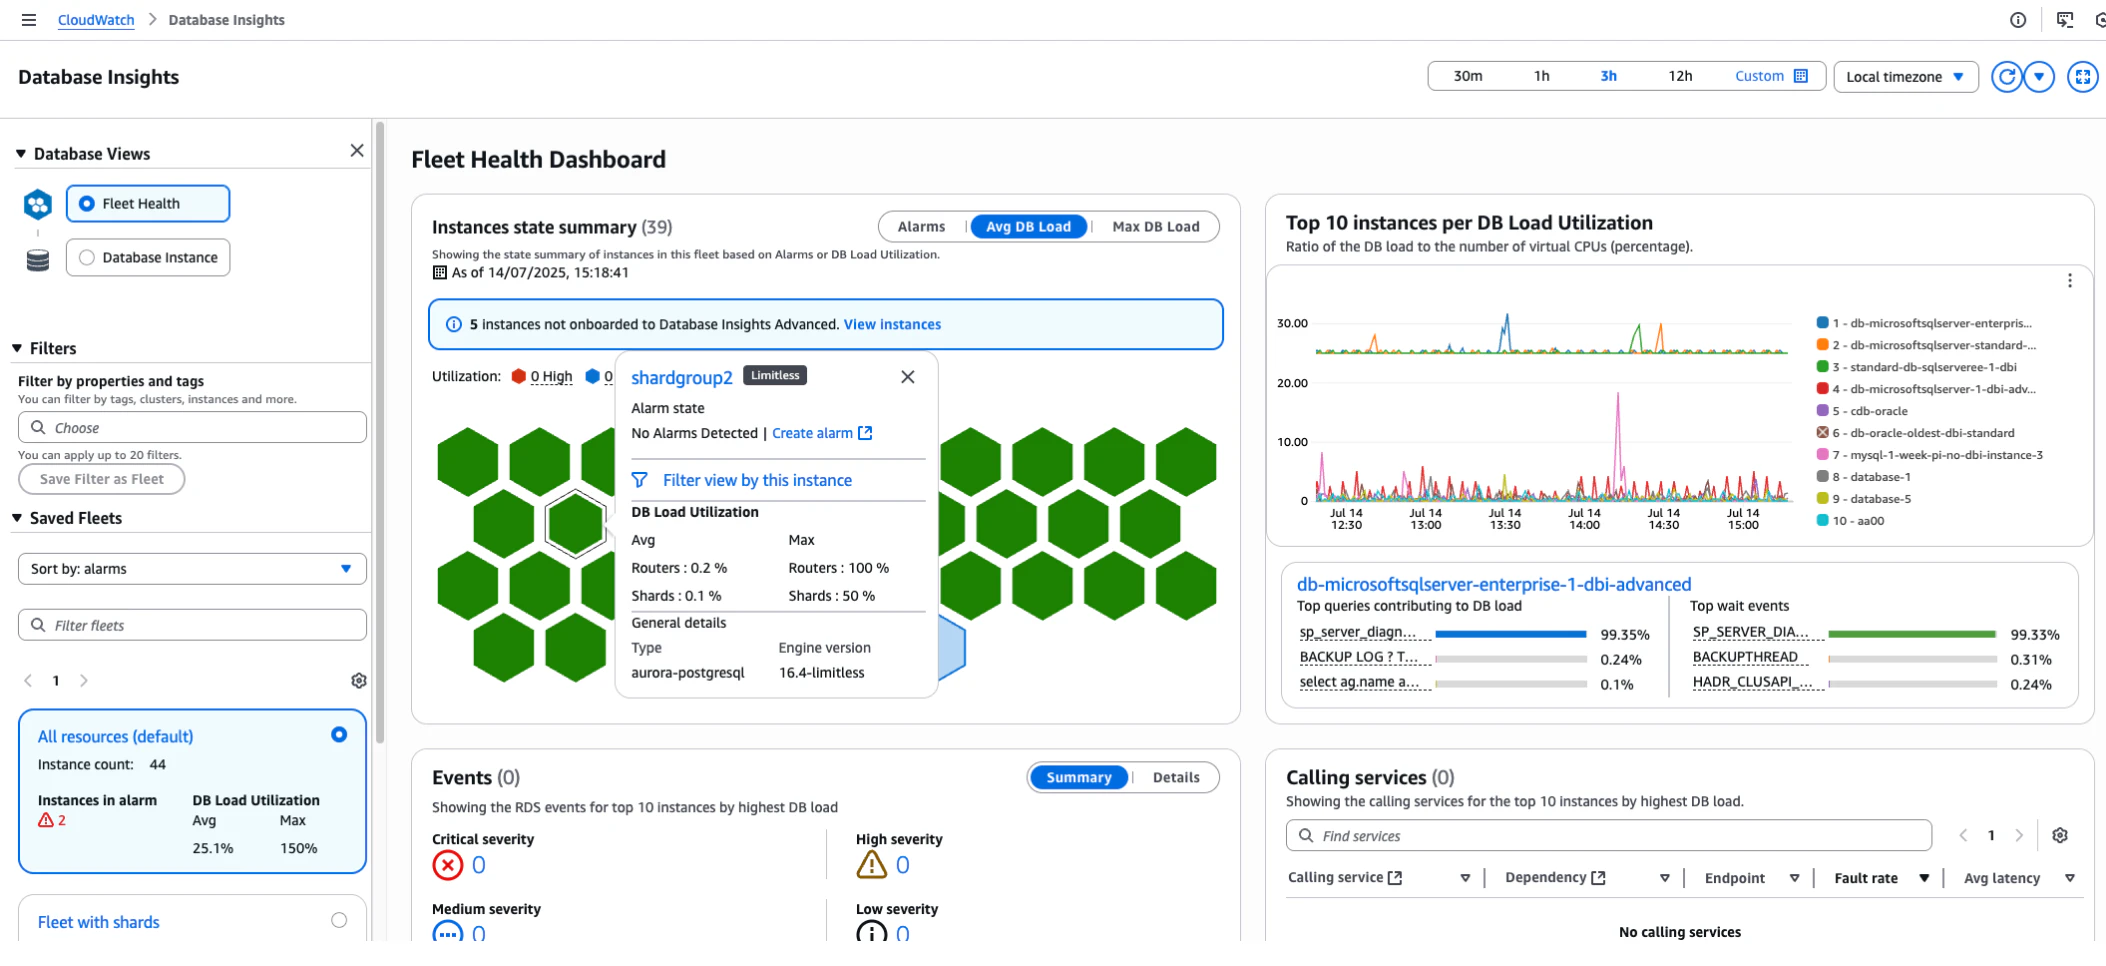Open the refresh interval dropdown arrow

[2039, 77]
